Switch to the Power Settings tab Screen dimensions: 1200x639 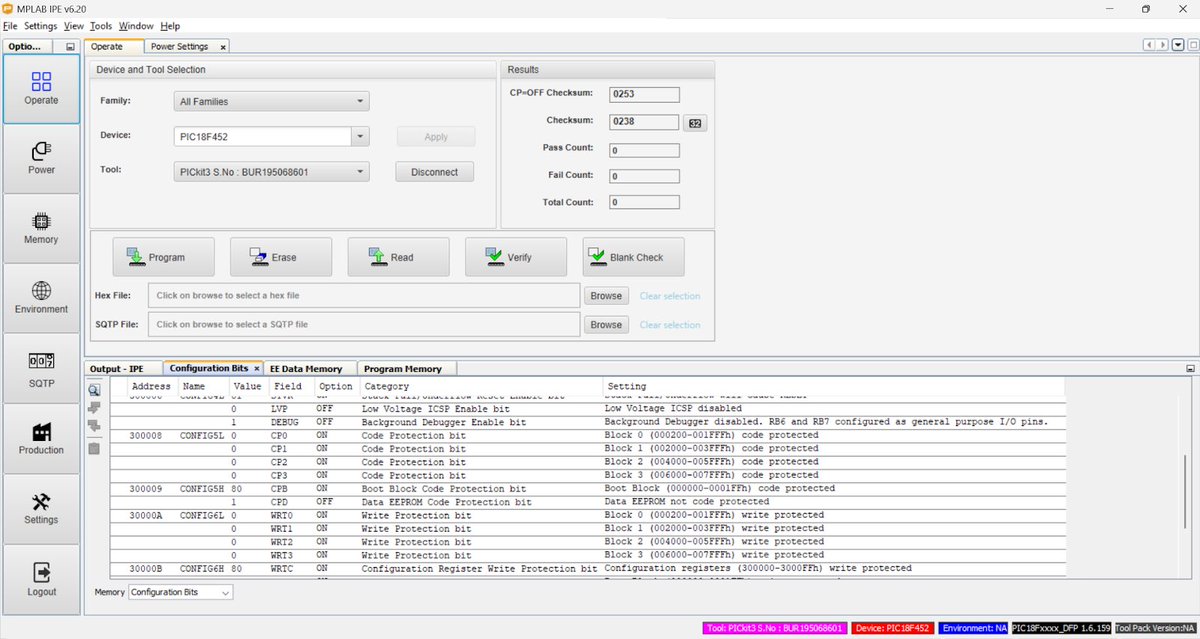click(x=182, y=45)
